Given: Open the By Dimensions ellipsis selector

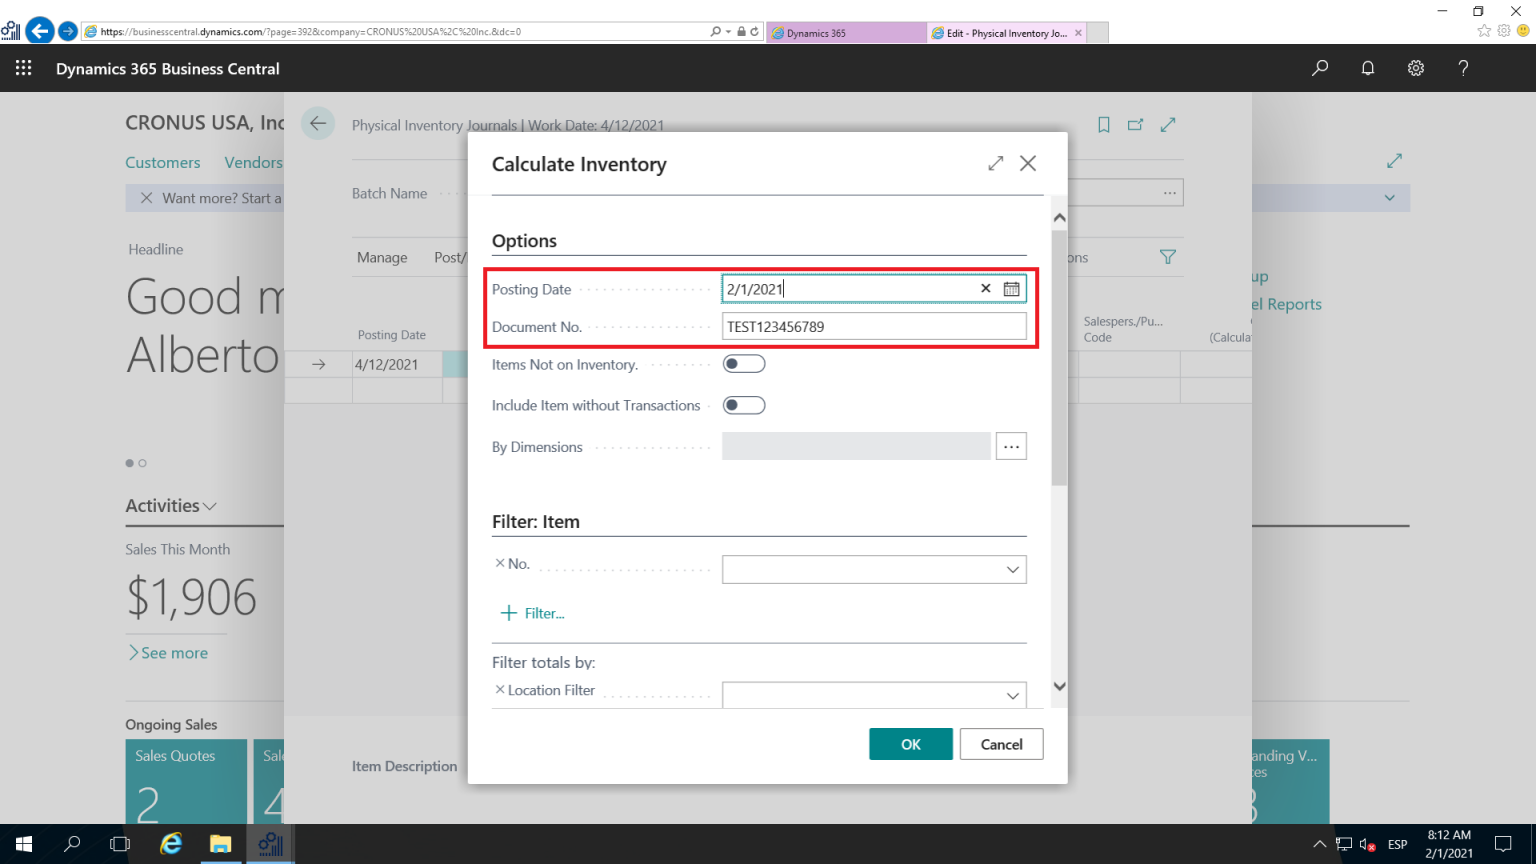Looking at the screenshot, I should [1011, 446].
